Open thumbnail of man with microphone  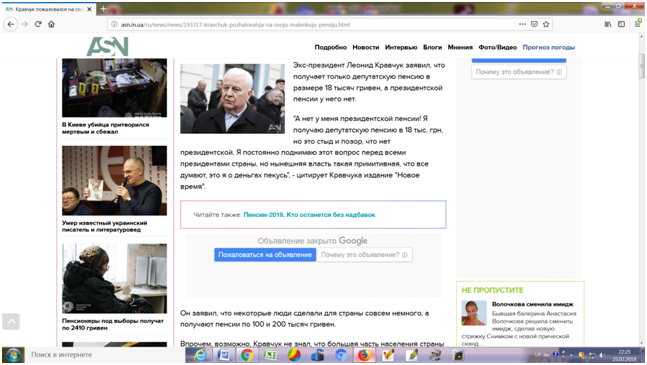(114, 180)
